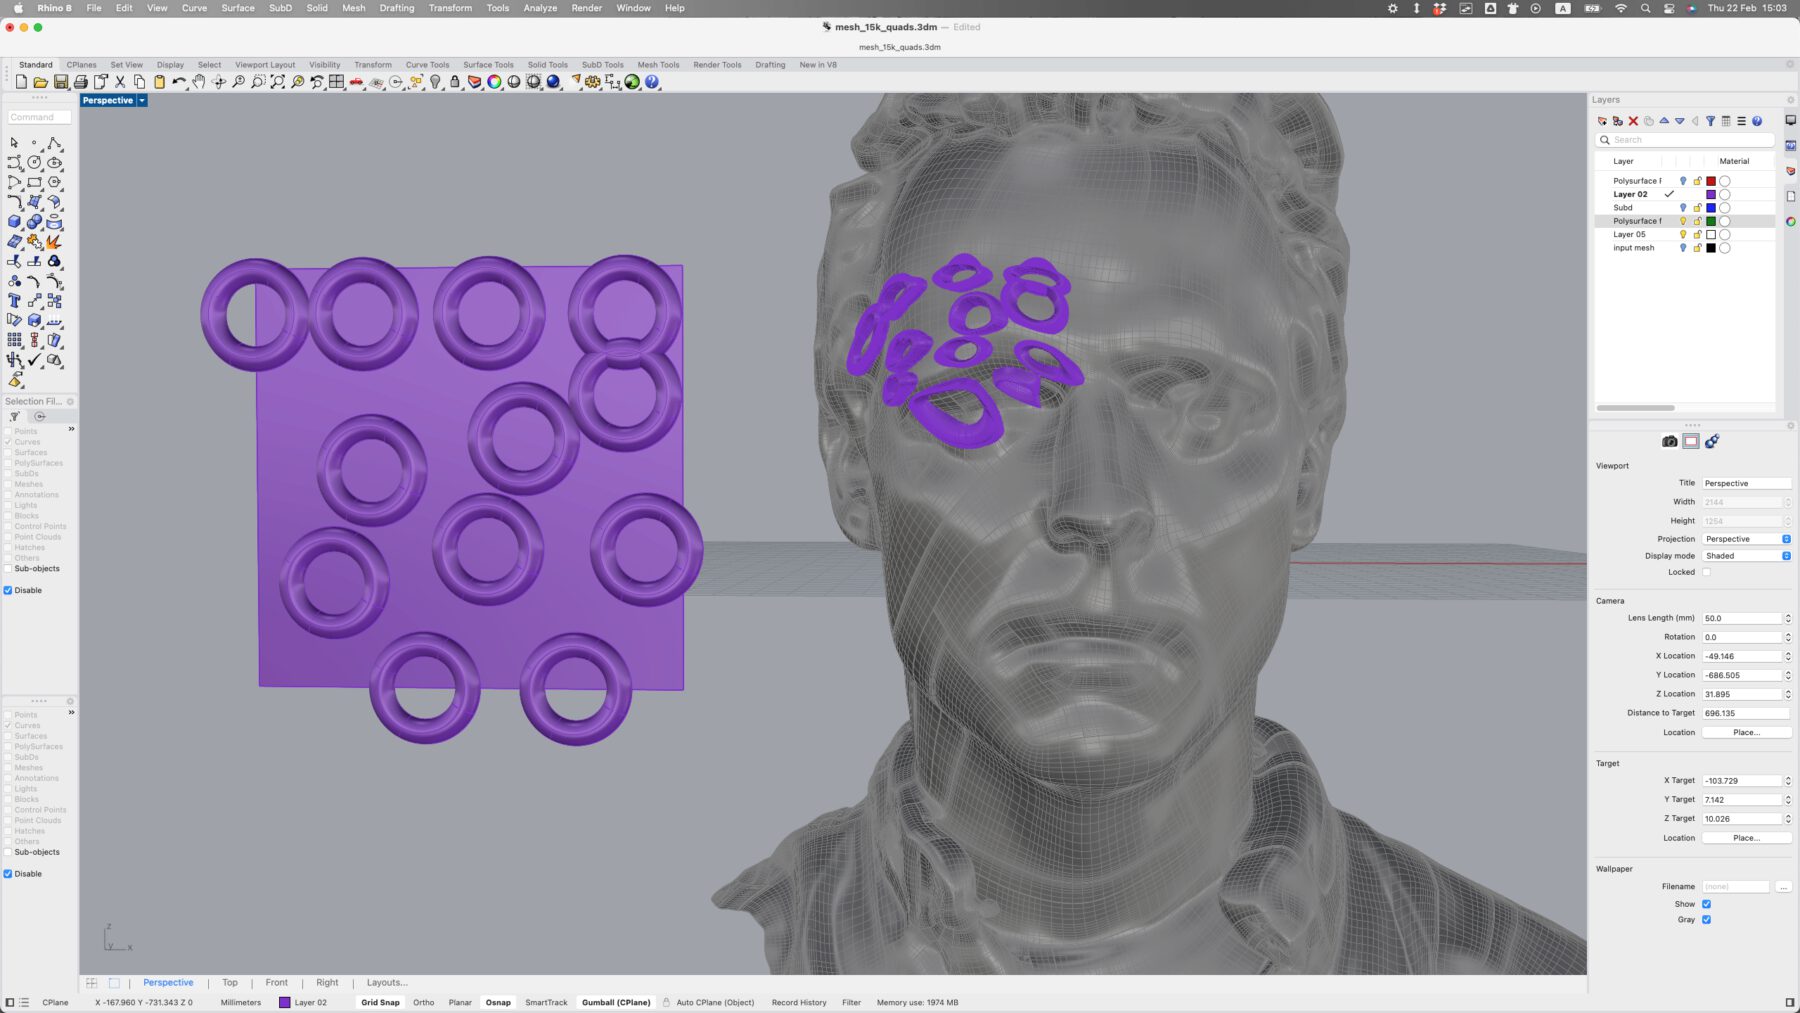The image size is (1800, 1013).
Task: Switch to the Top viewport tab
Action: click(230, 983)
